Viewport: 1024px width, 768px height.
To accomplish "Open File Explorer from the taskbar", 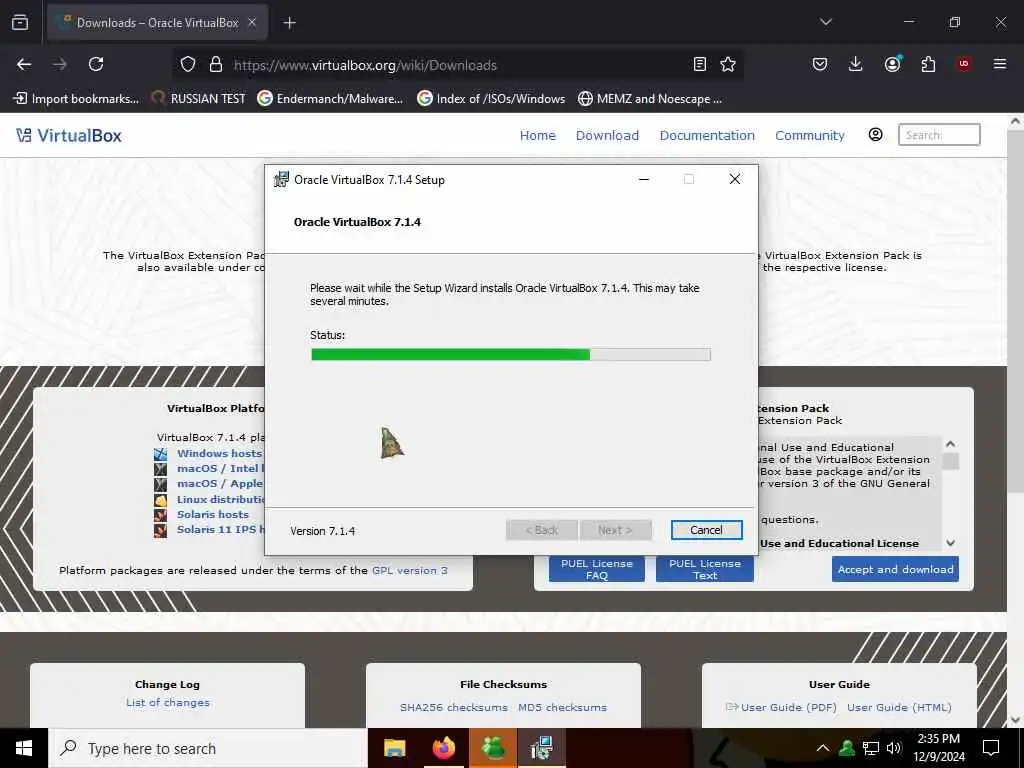I will pos(394,748).
